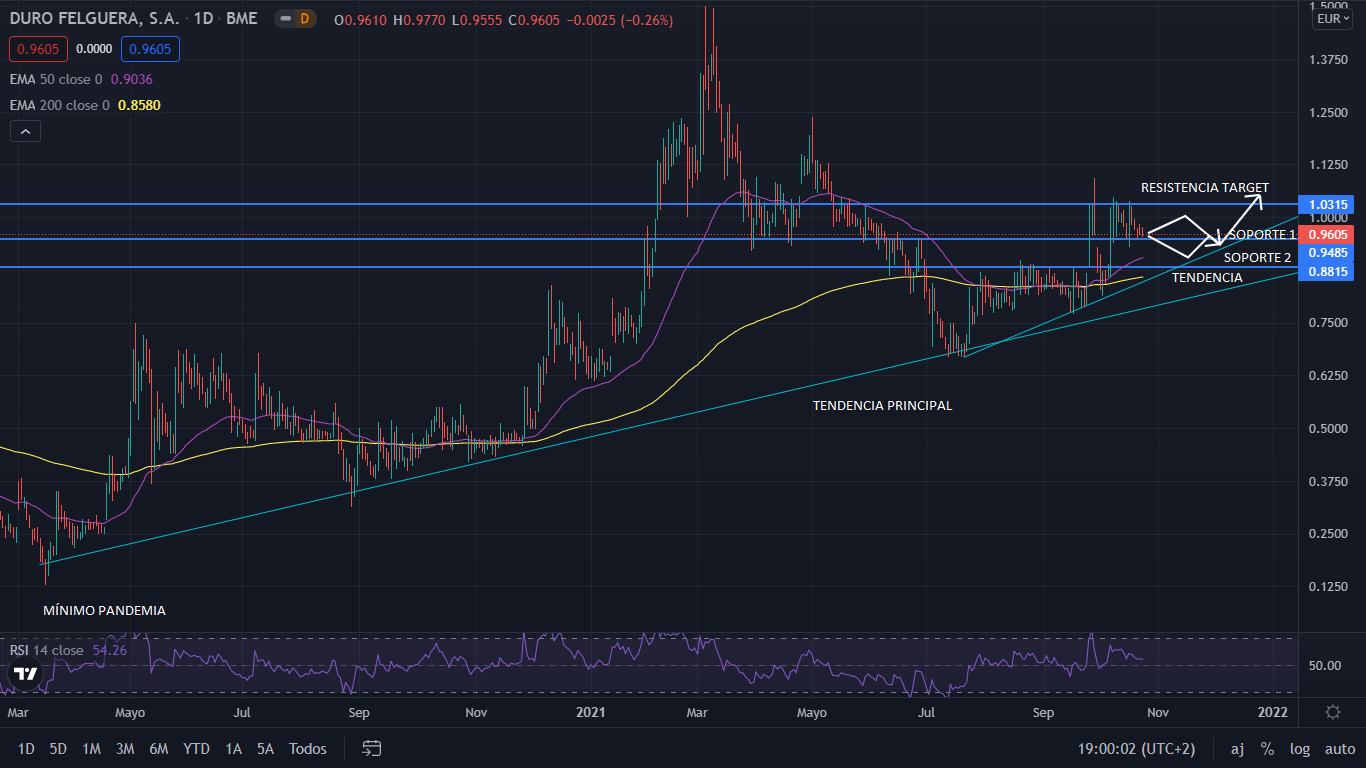Toggle the auto scale option
1366x768 pixels.
point(1339,749)
